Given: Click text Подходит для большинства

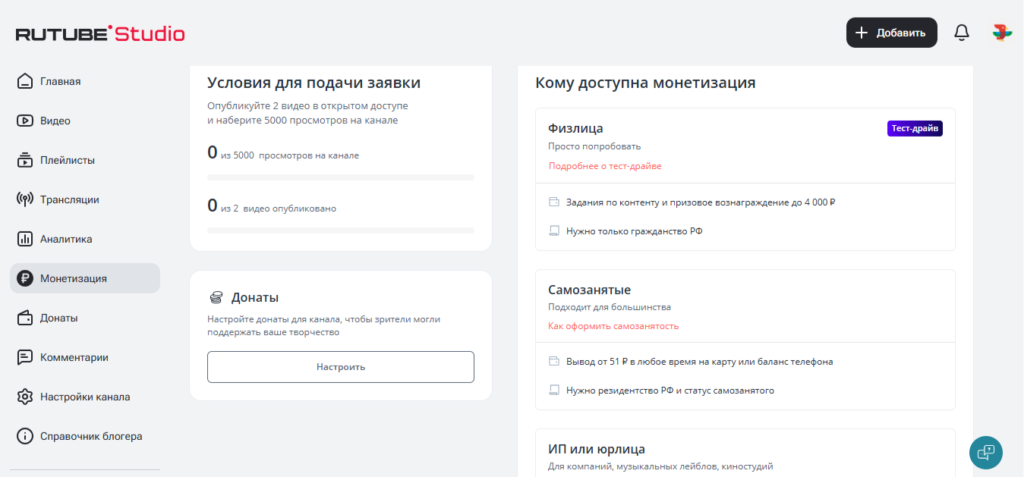Looking at the screenshot, I should [610, 306].
